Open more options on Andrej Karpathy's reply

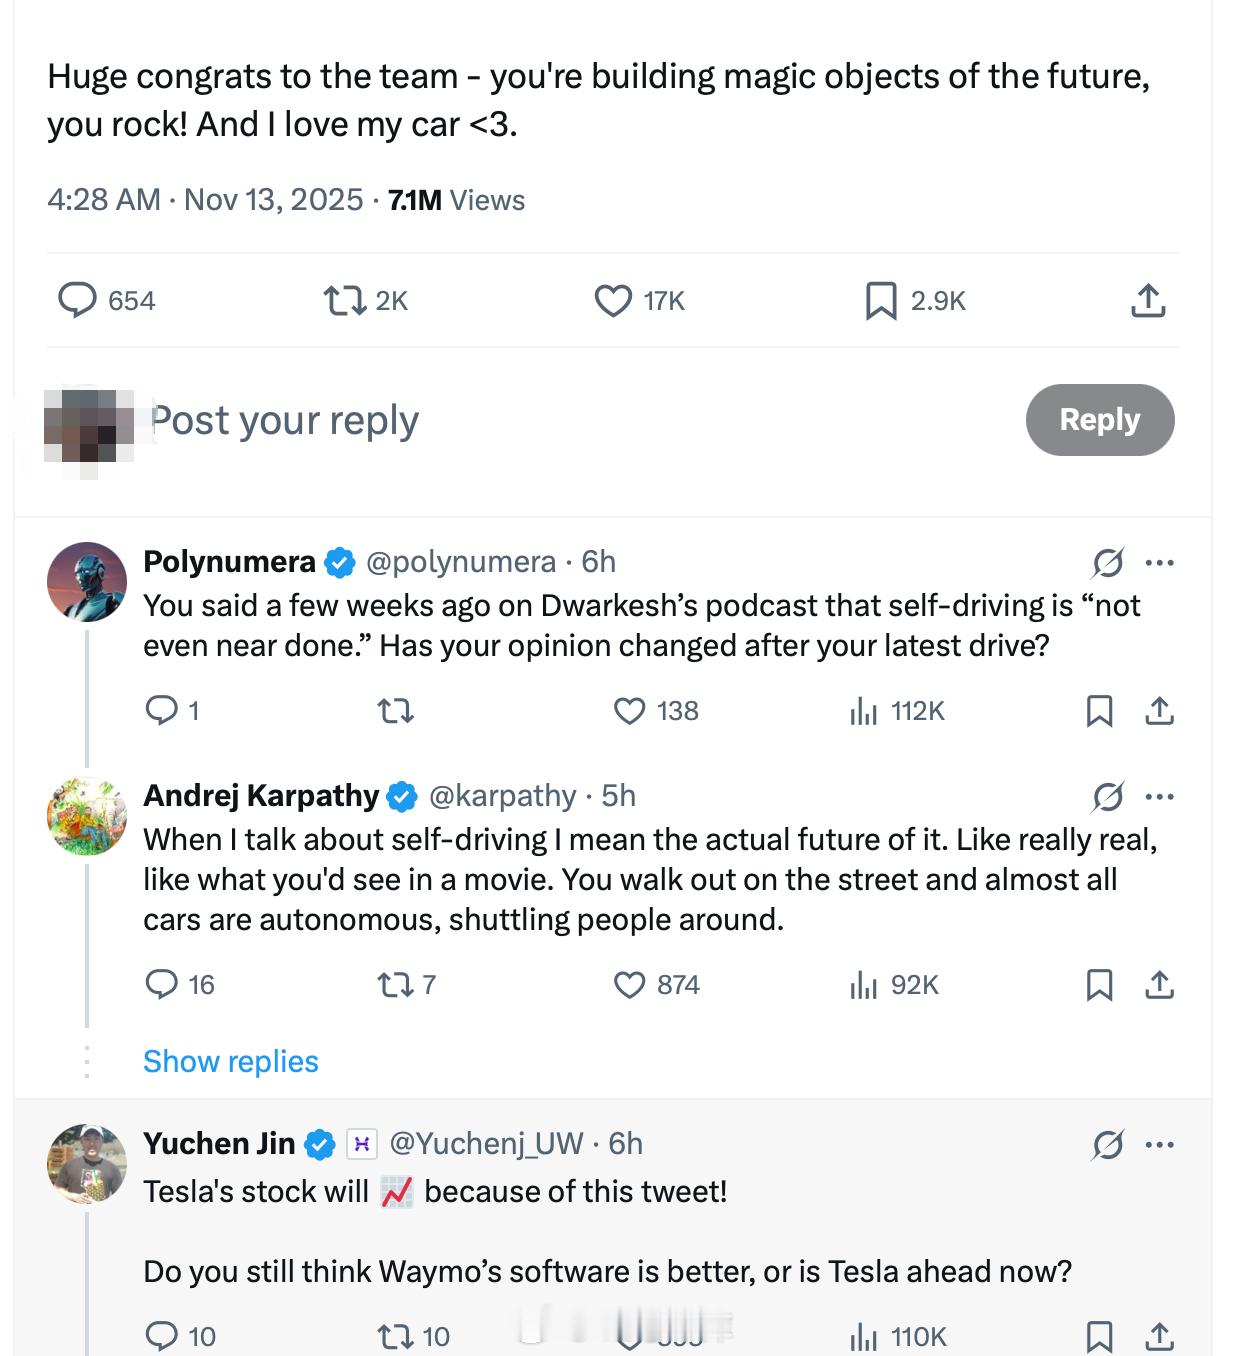(x=1160, y=797)
